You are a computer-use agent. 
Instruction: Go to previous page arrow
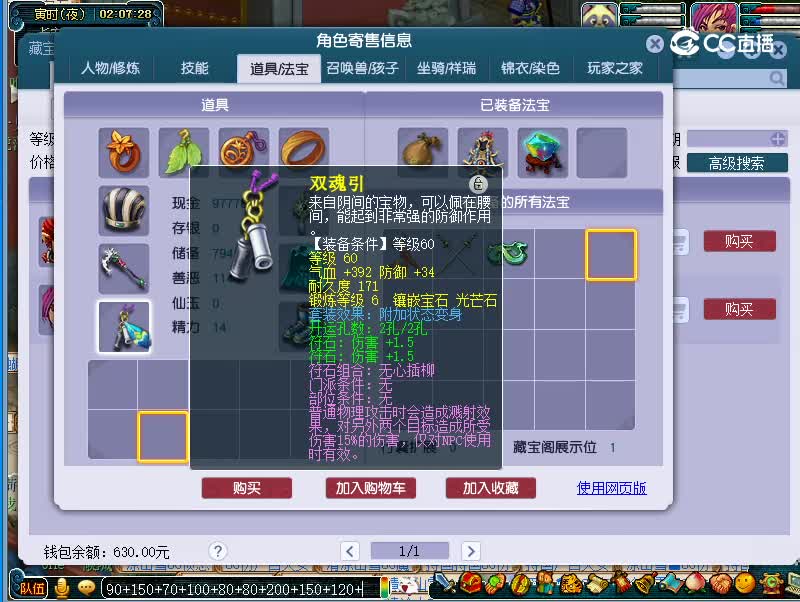tap(349, 551)
